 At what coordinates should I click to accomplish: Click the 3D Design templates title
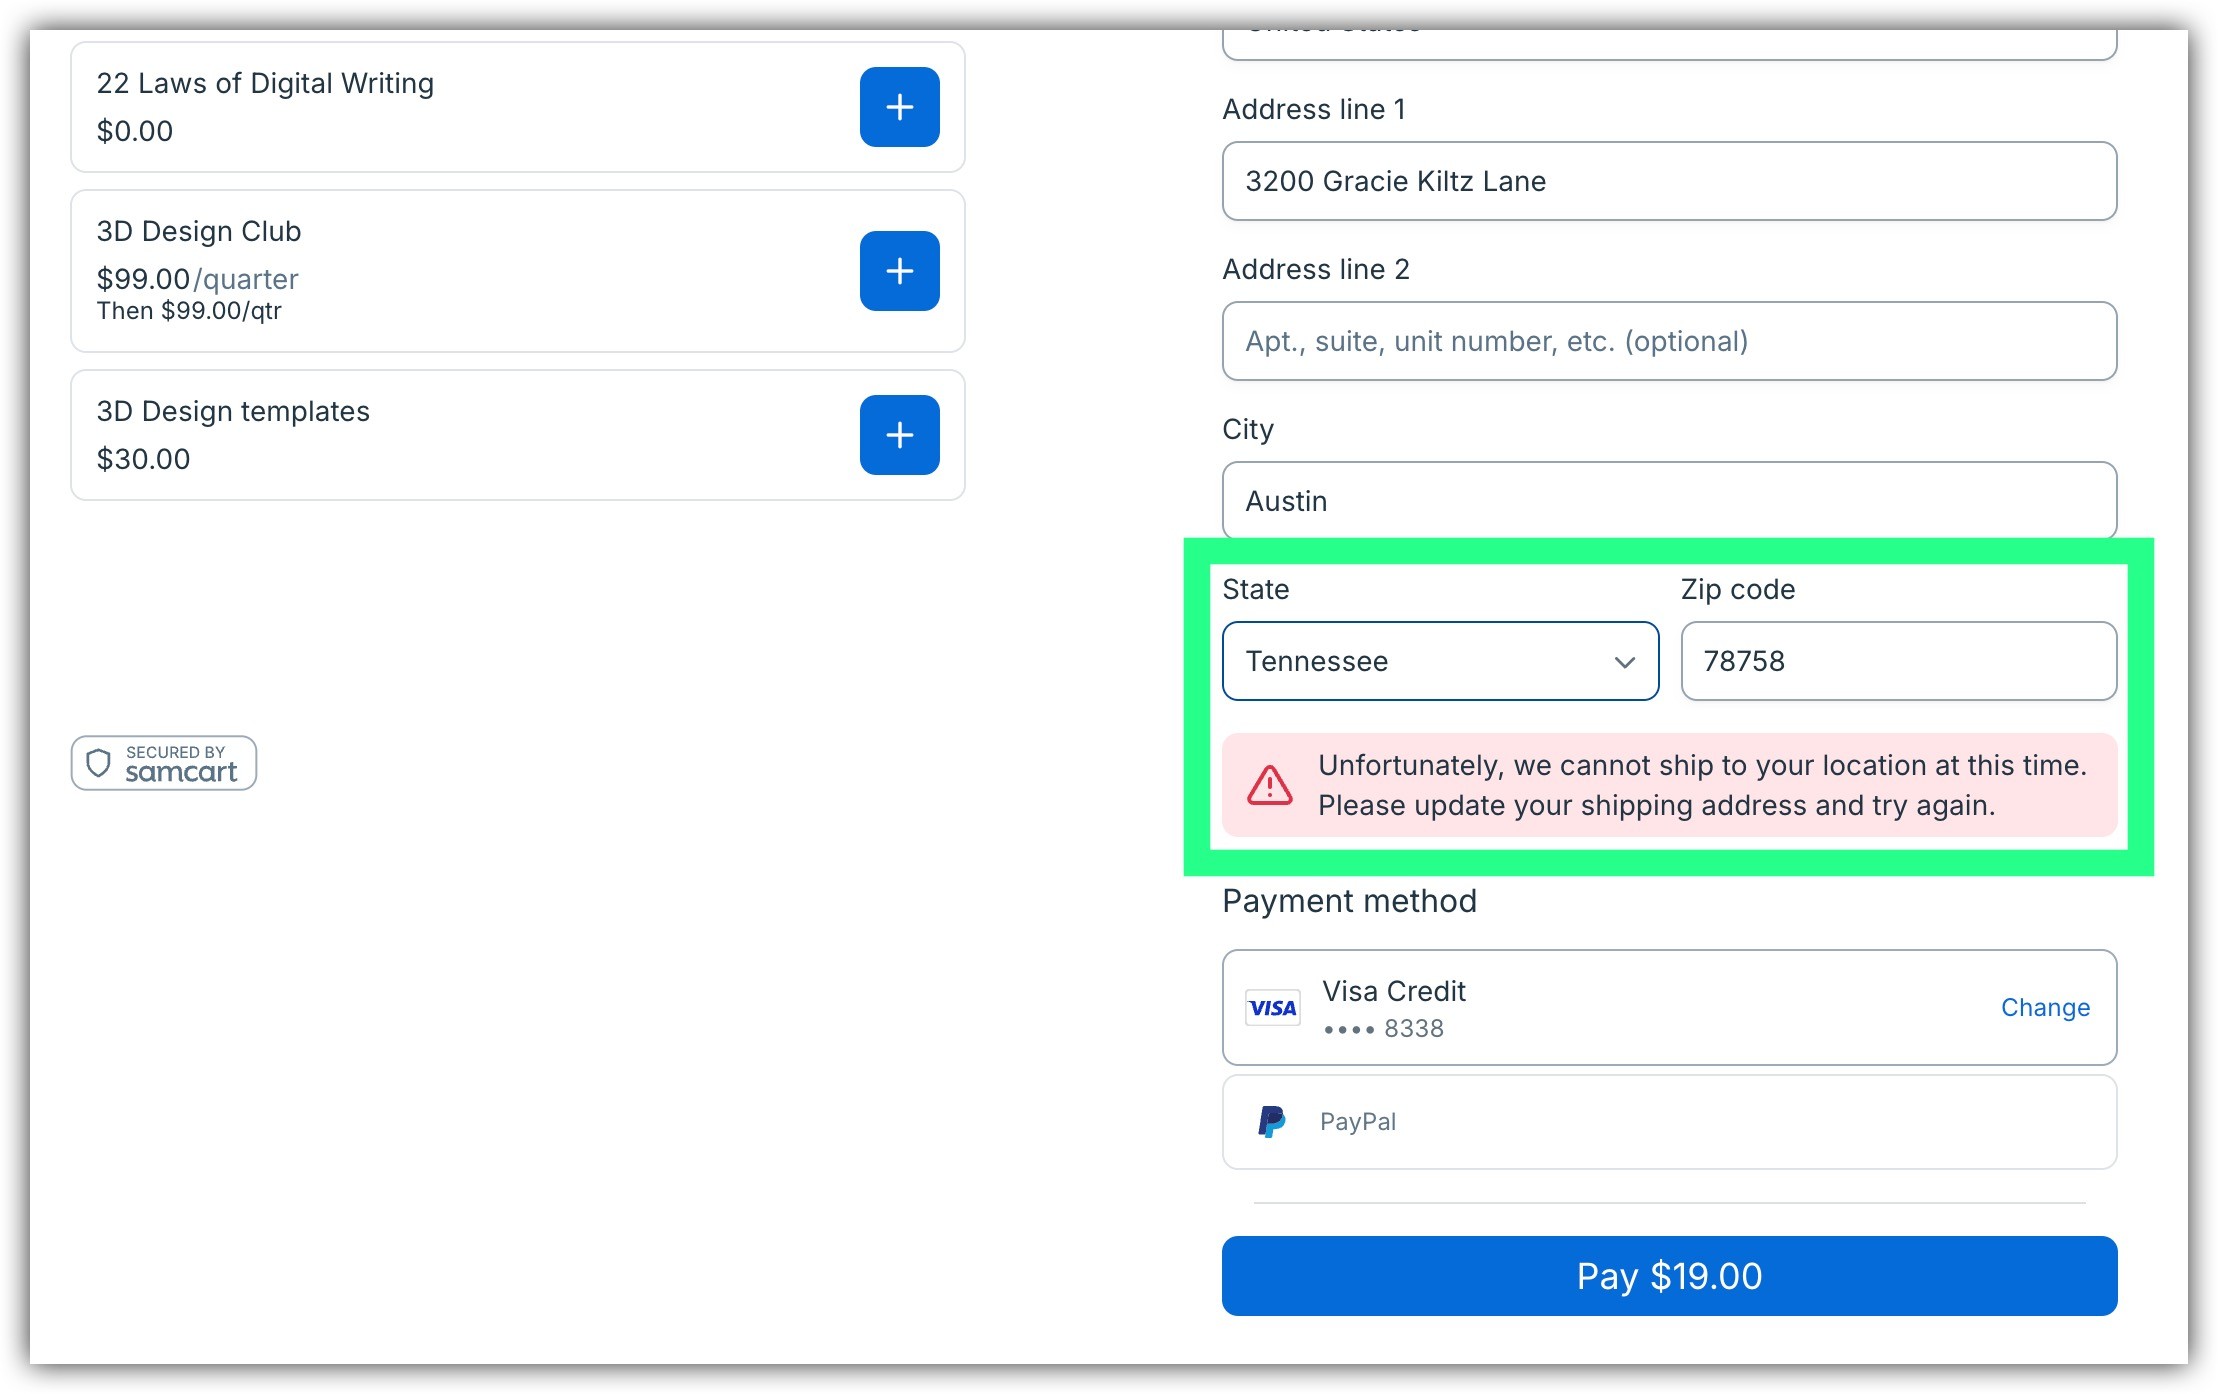pyautogui.click(x=233, y=411)
